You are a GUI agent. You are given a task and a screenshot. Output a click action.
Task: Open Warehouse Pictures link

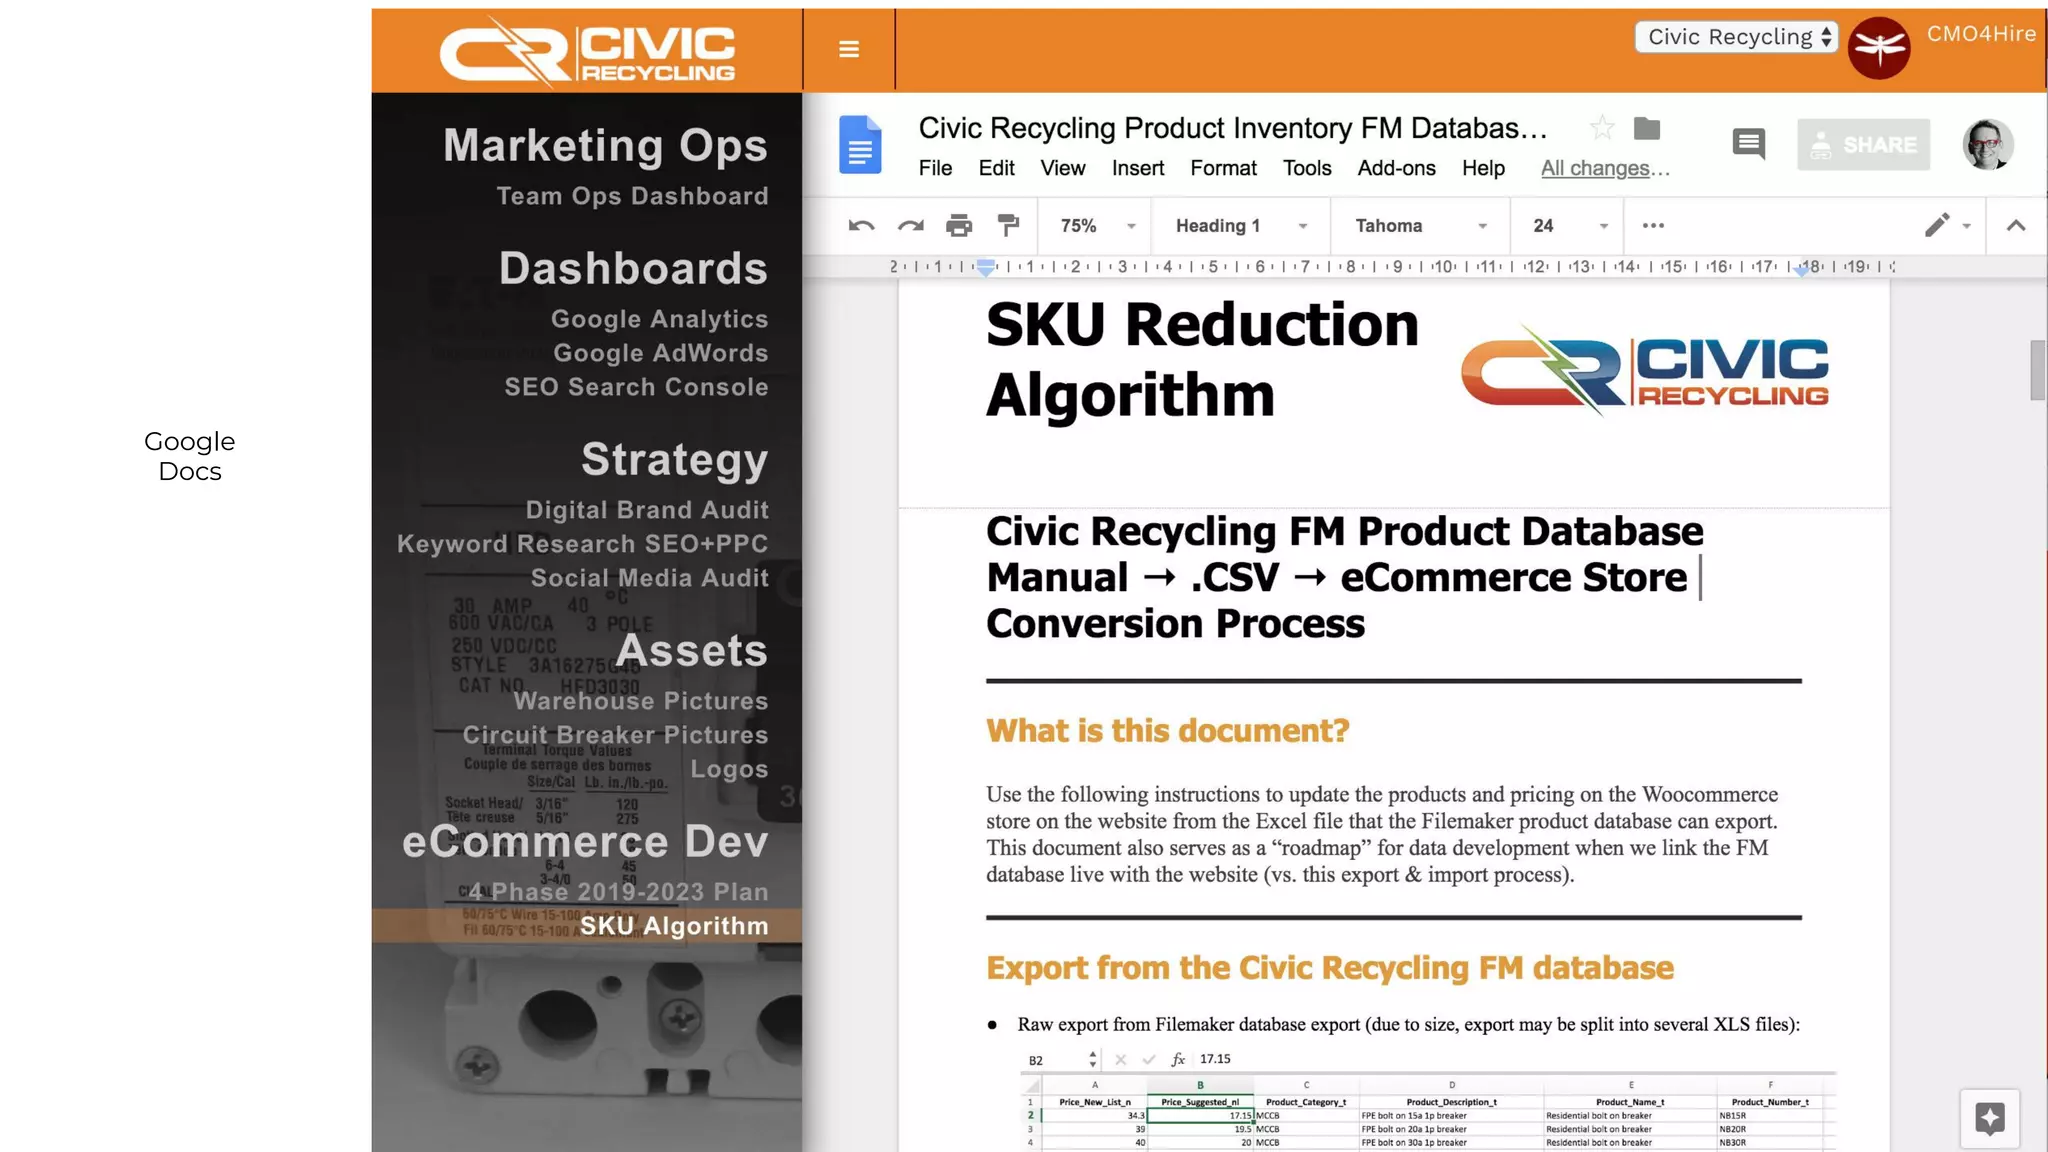tap(641, 701)
